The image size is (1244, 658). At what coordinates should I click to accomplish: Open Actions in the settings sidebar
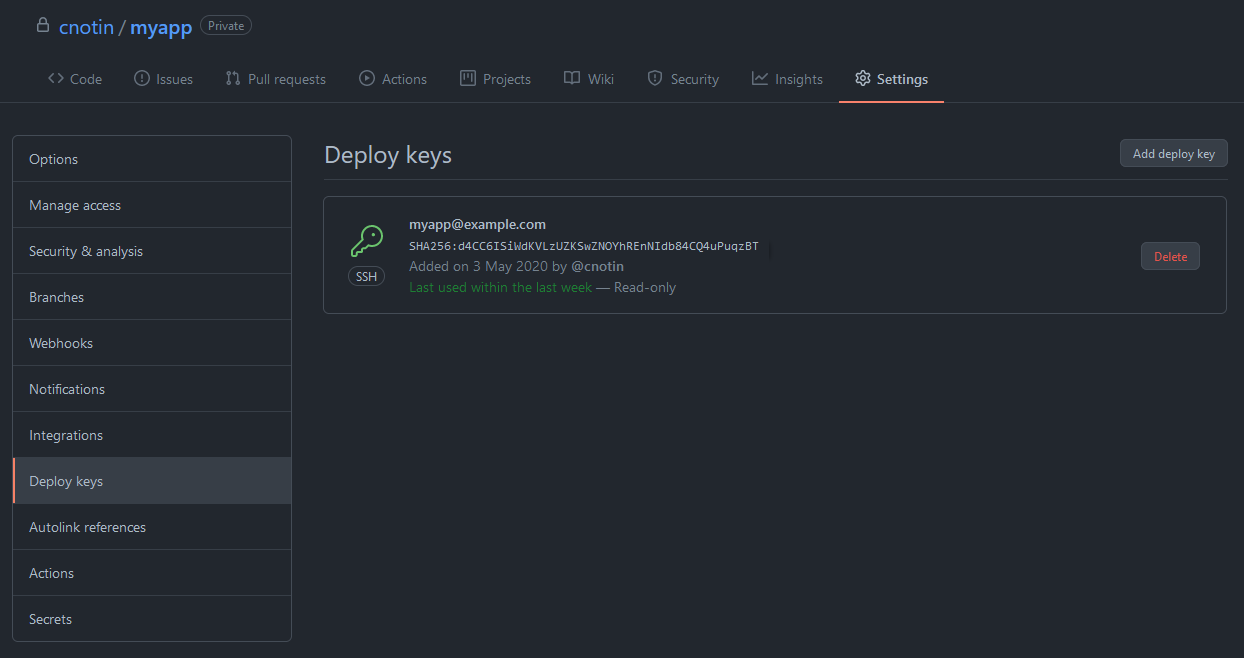coord(152,573)
